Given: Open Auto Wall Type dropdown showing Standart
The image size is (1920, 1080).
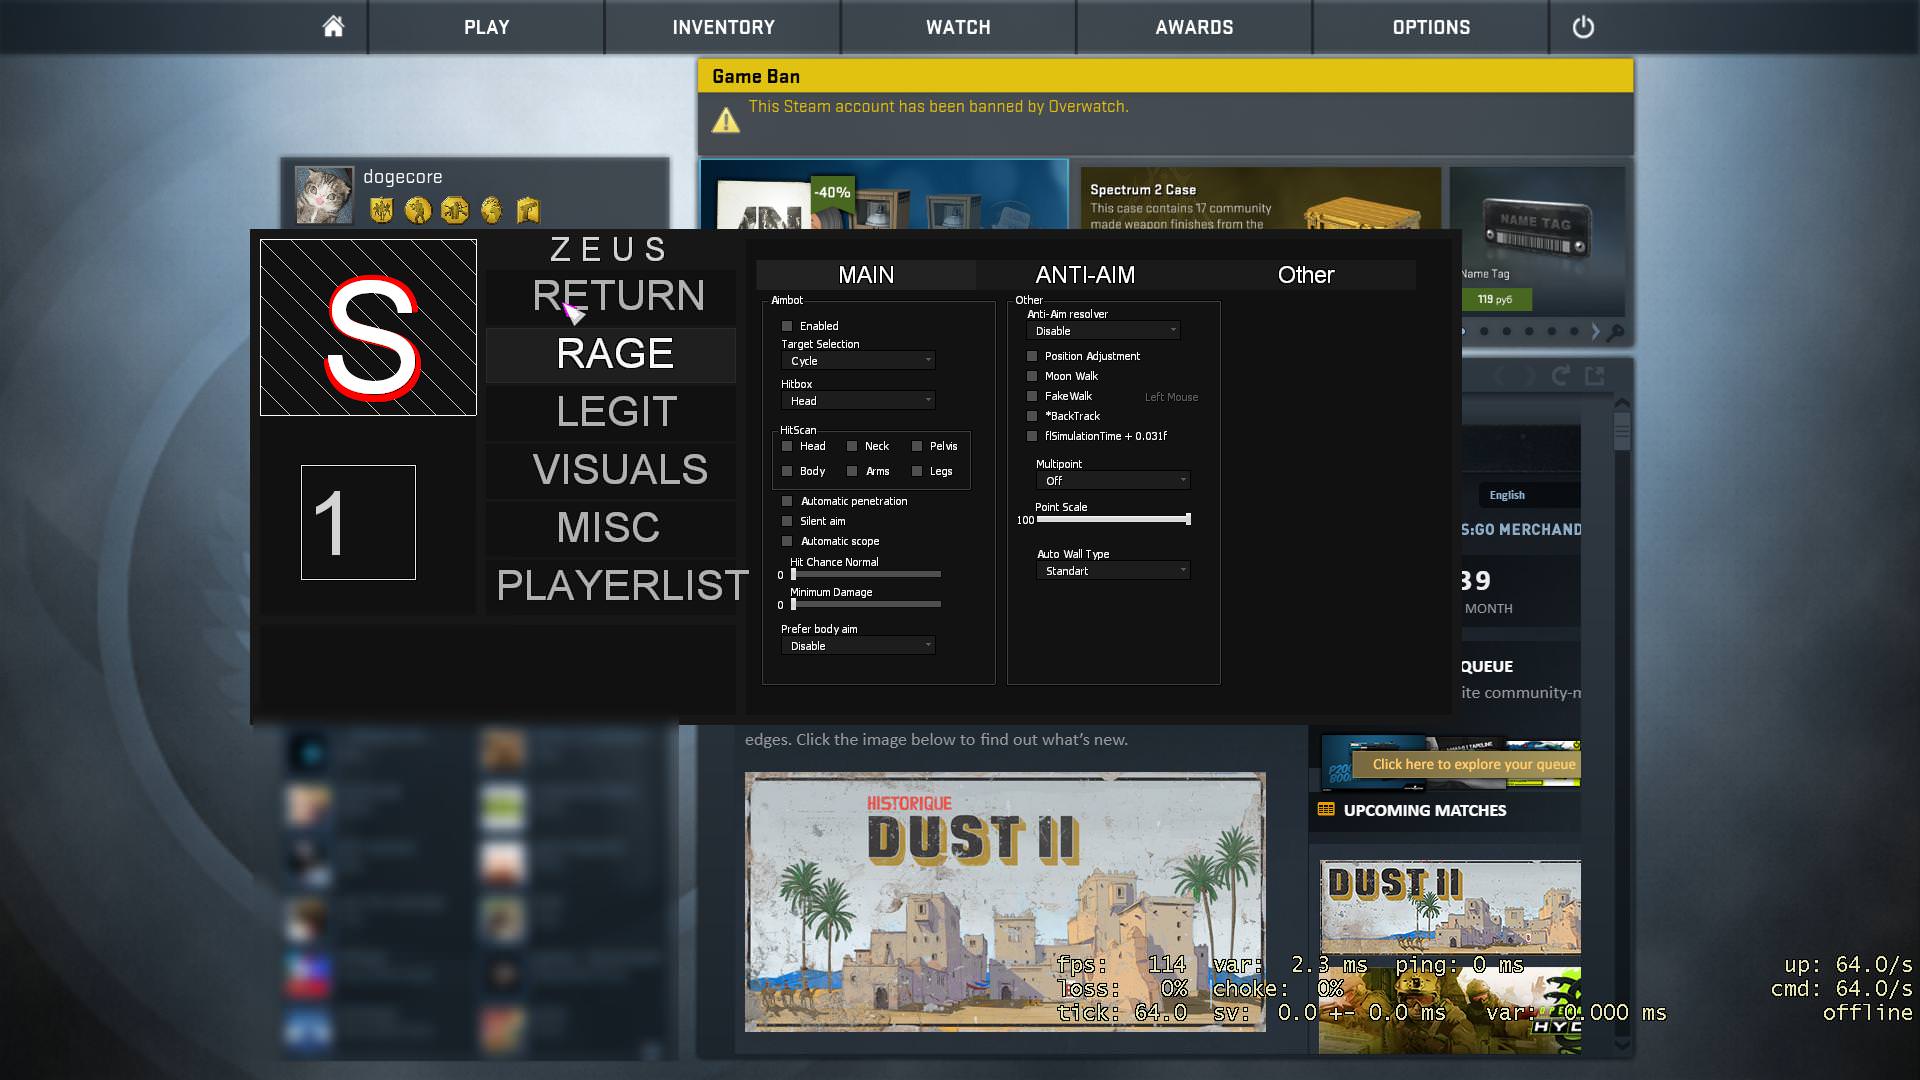Looking at the screenshot, I should [1113, 571].
